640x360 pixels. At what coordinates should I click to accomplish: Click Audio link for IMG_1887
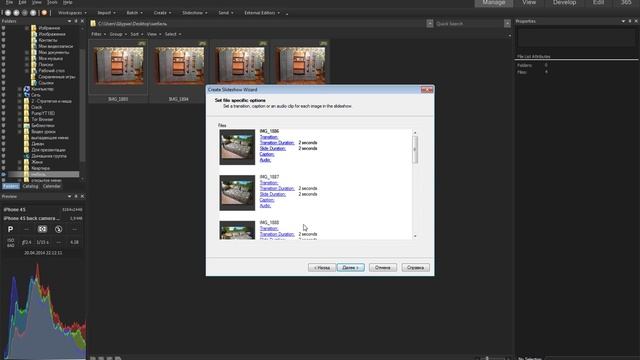pos(265,206)
